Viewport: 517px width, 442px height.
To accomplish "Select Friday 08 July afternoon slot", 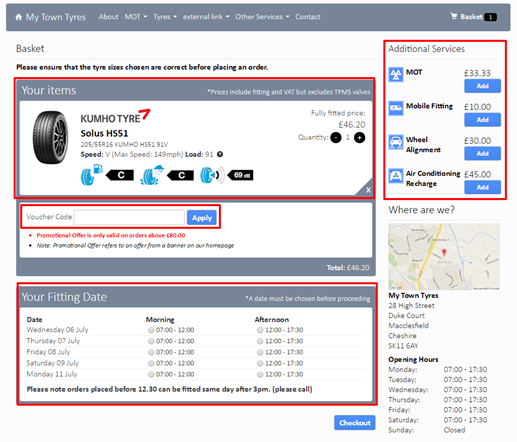I will pos(260,352).
